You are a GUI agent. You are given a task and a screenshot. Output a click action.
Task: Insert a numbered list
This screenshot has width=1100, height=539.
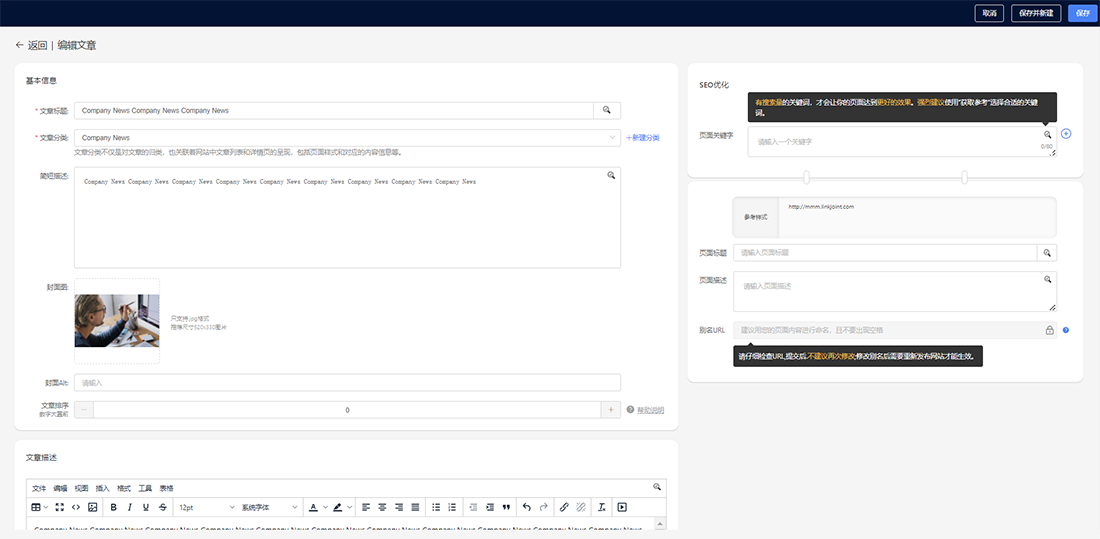point(452,507)
